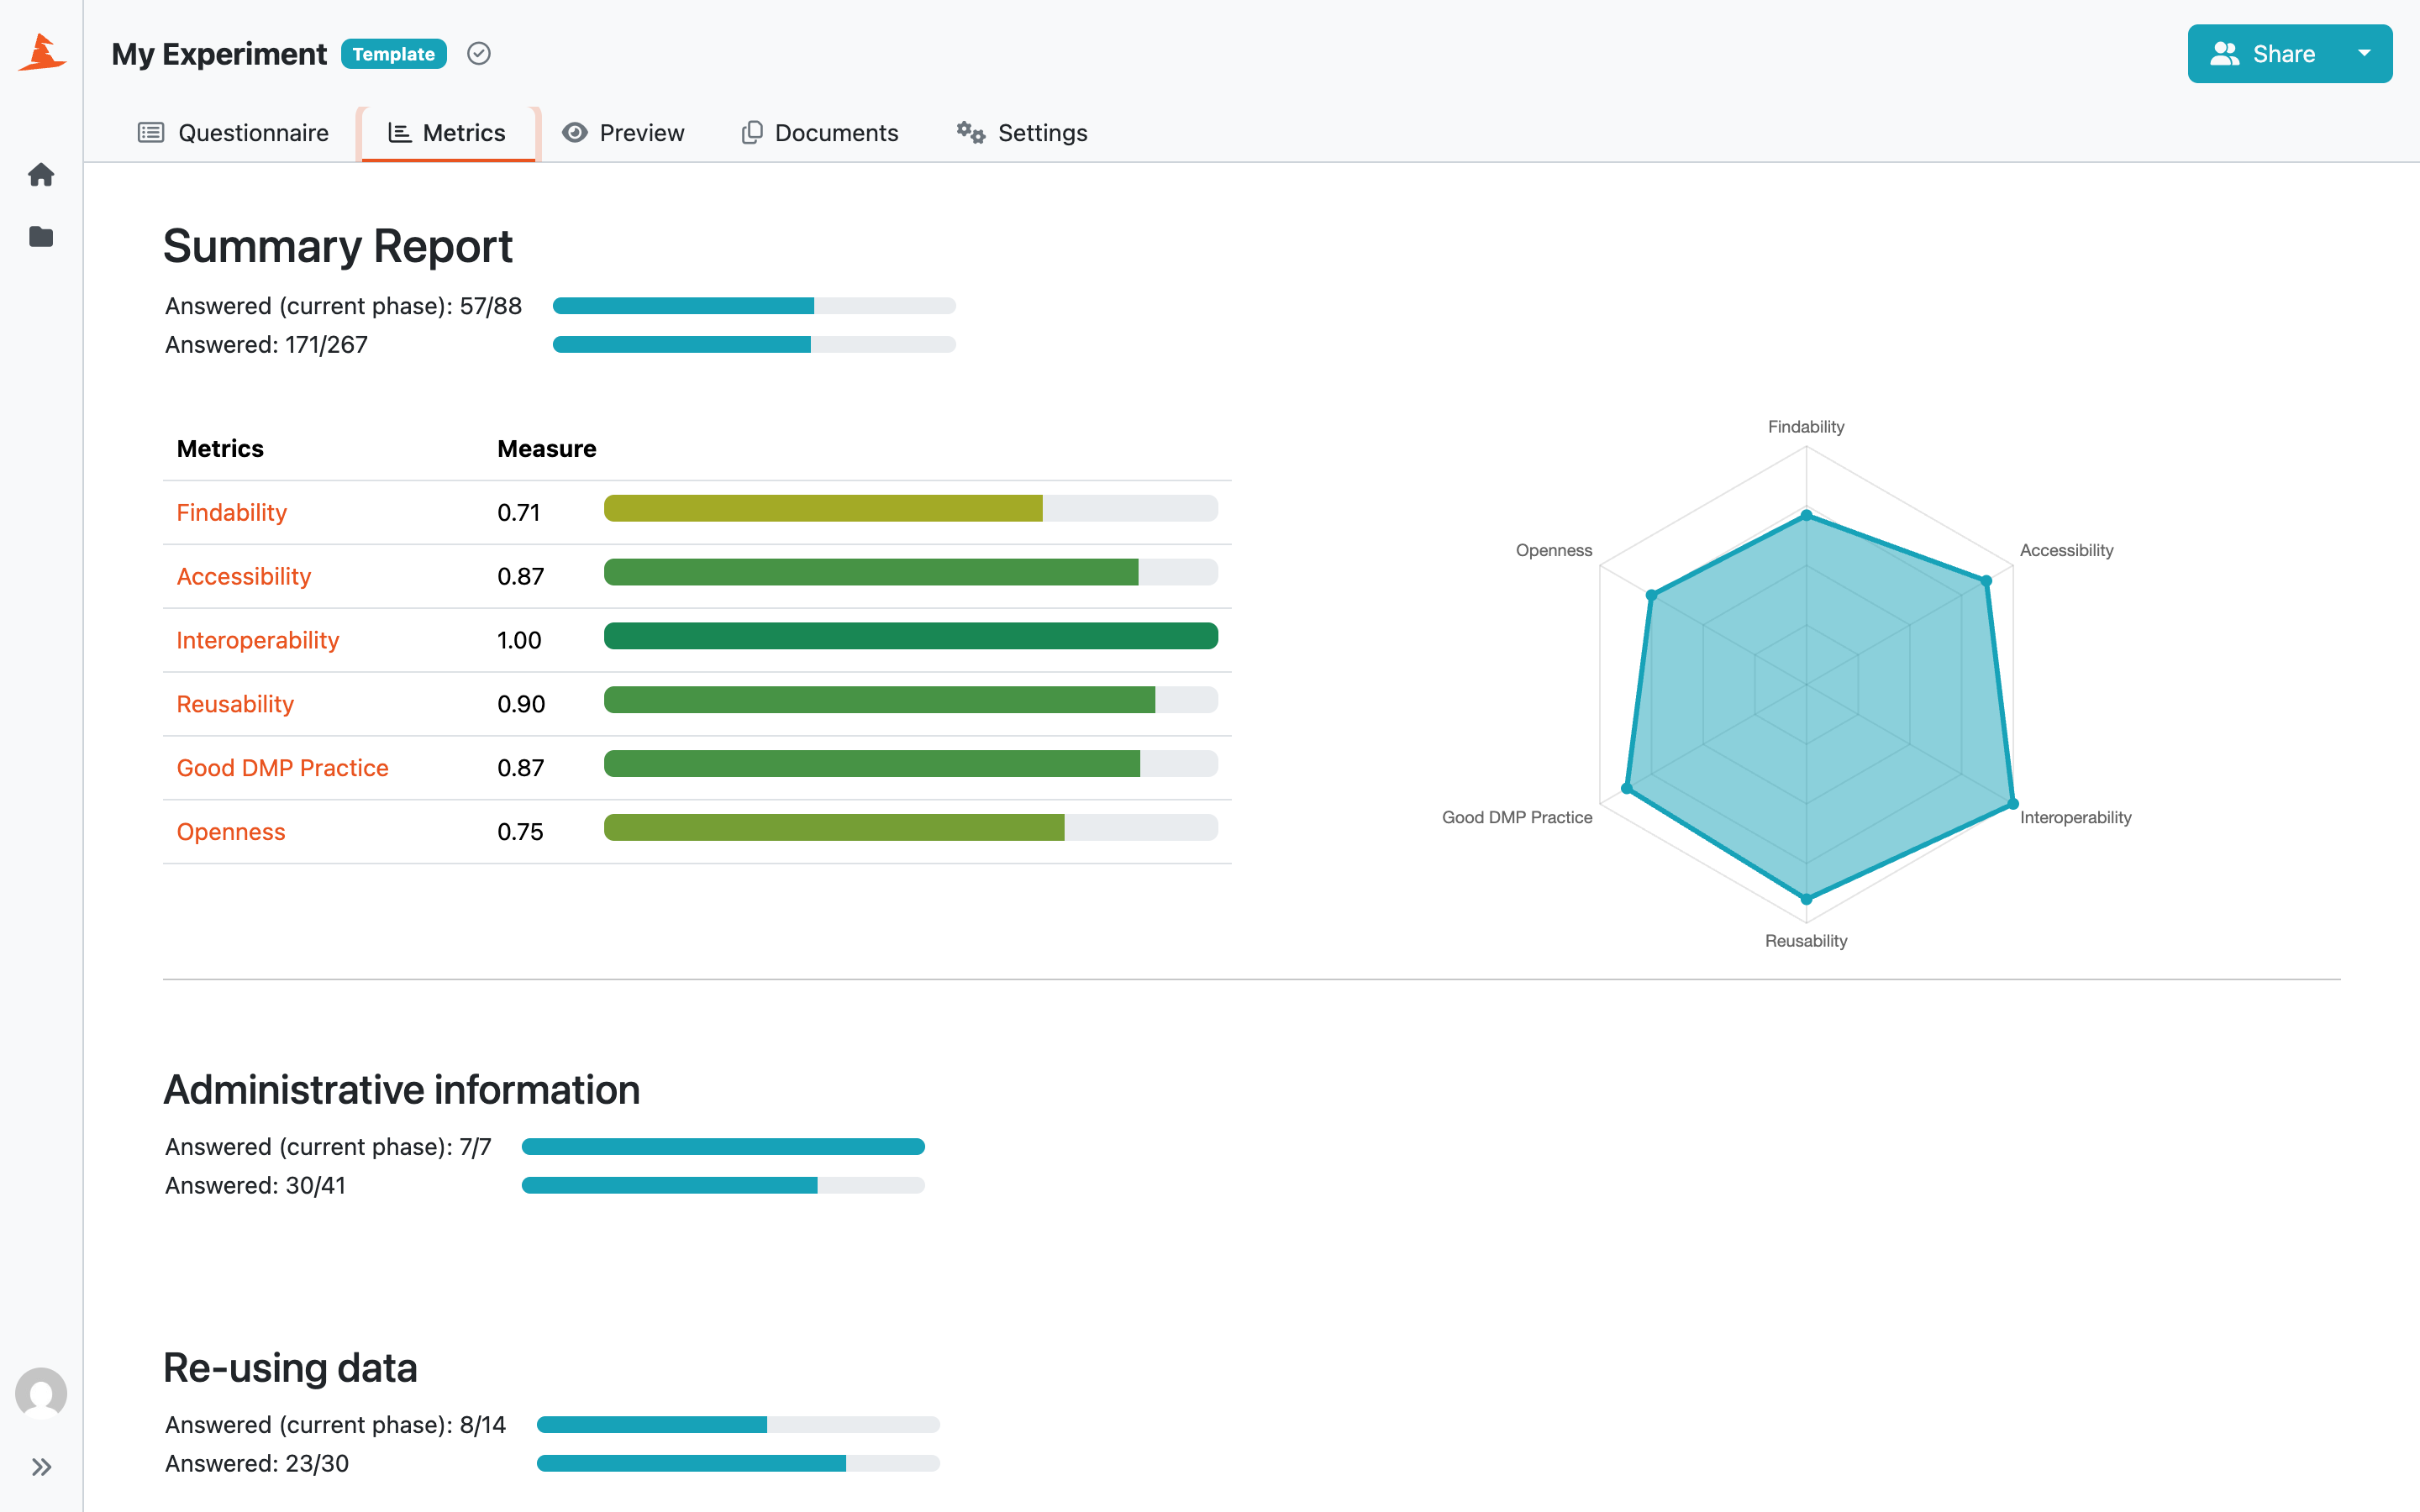Screen dimensions: 2420x1512
Task: Go to the Documents tab
Action: coord(820,133)
